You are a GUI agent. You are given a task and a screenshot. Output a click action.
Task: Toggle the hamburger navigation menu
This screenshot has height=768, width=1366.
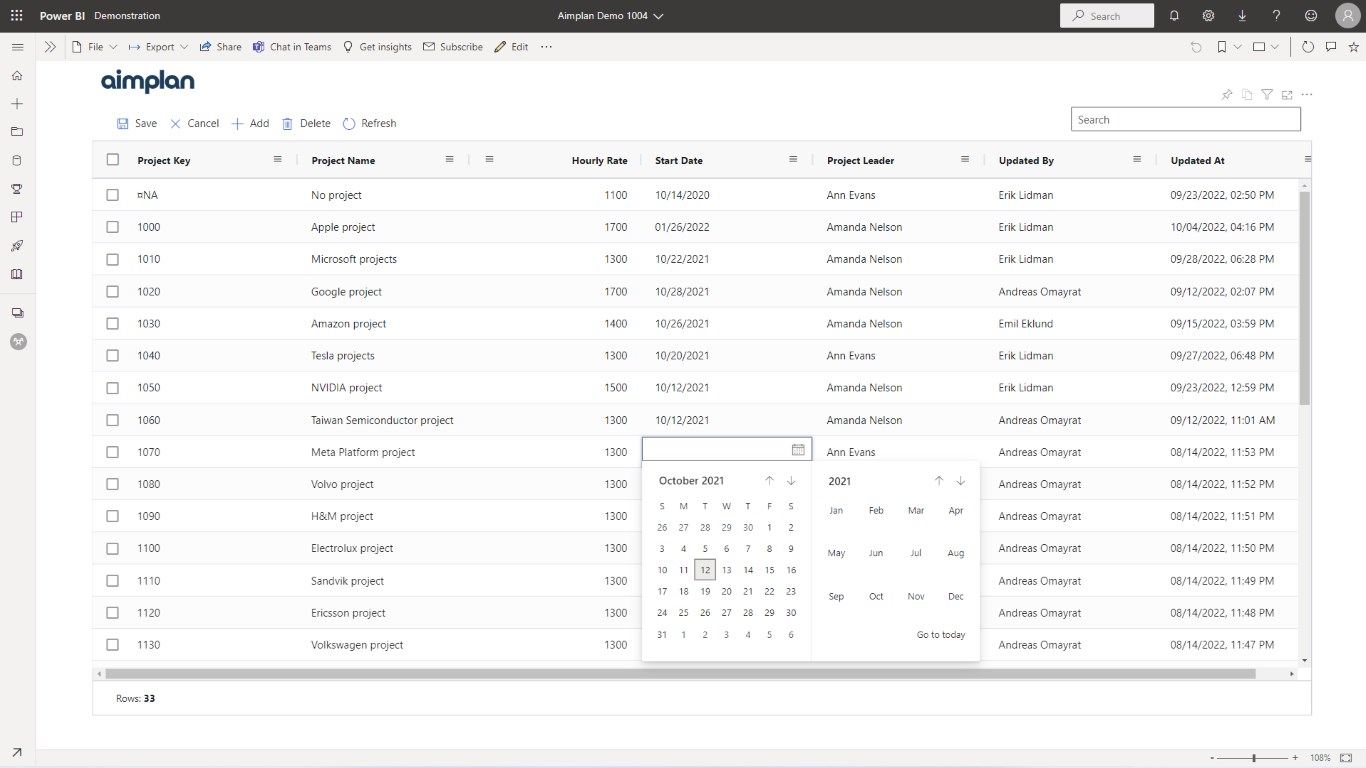(17, 47)
